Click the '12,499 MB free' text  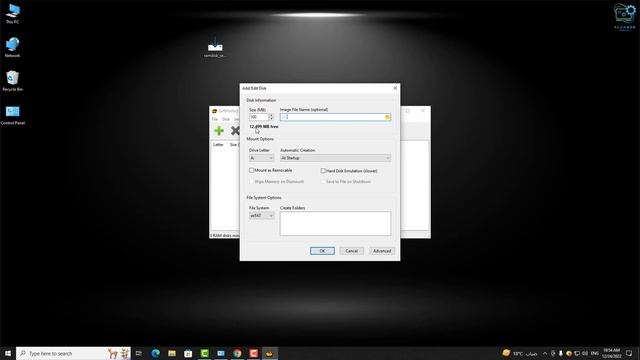tap(264, 127)
